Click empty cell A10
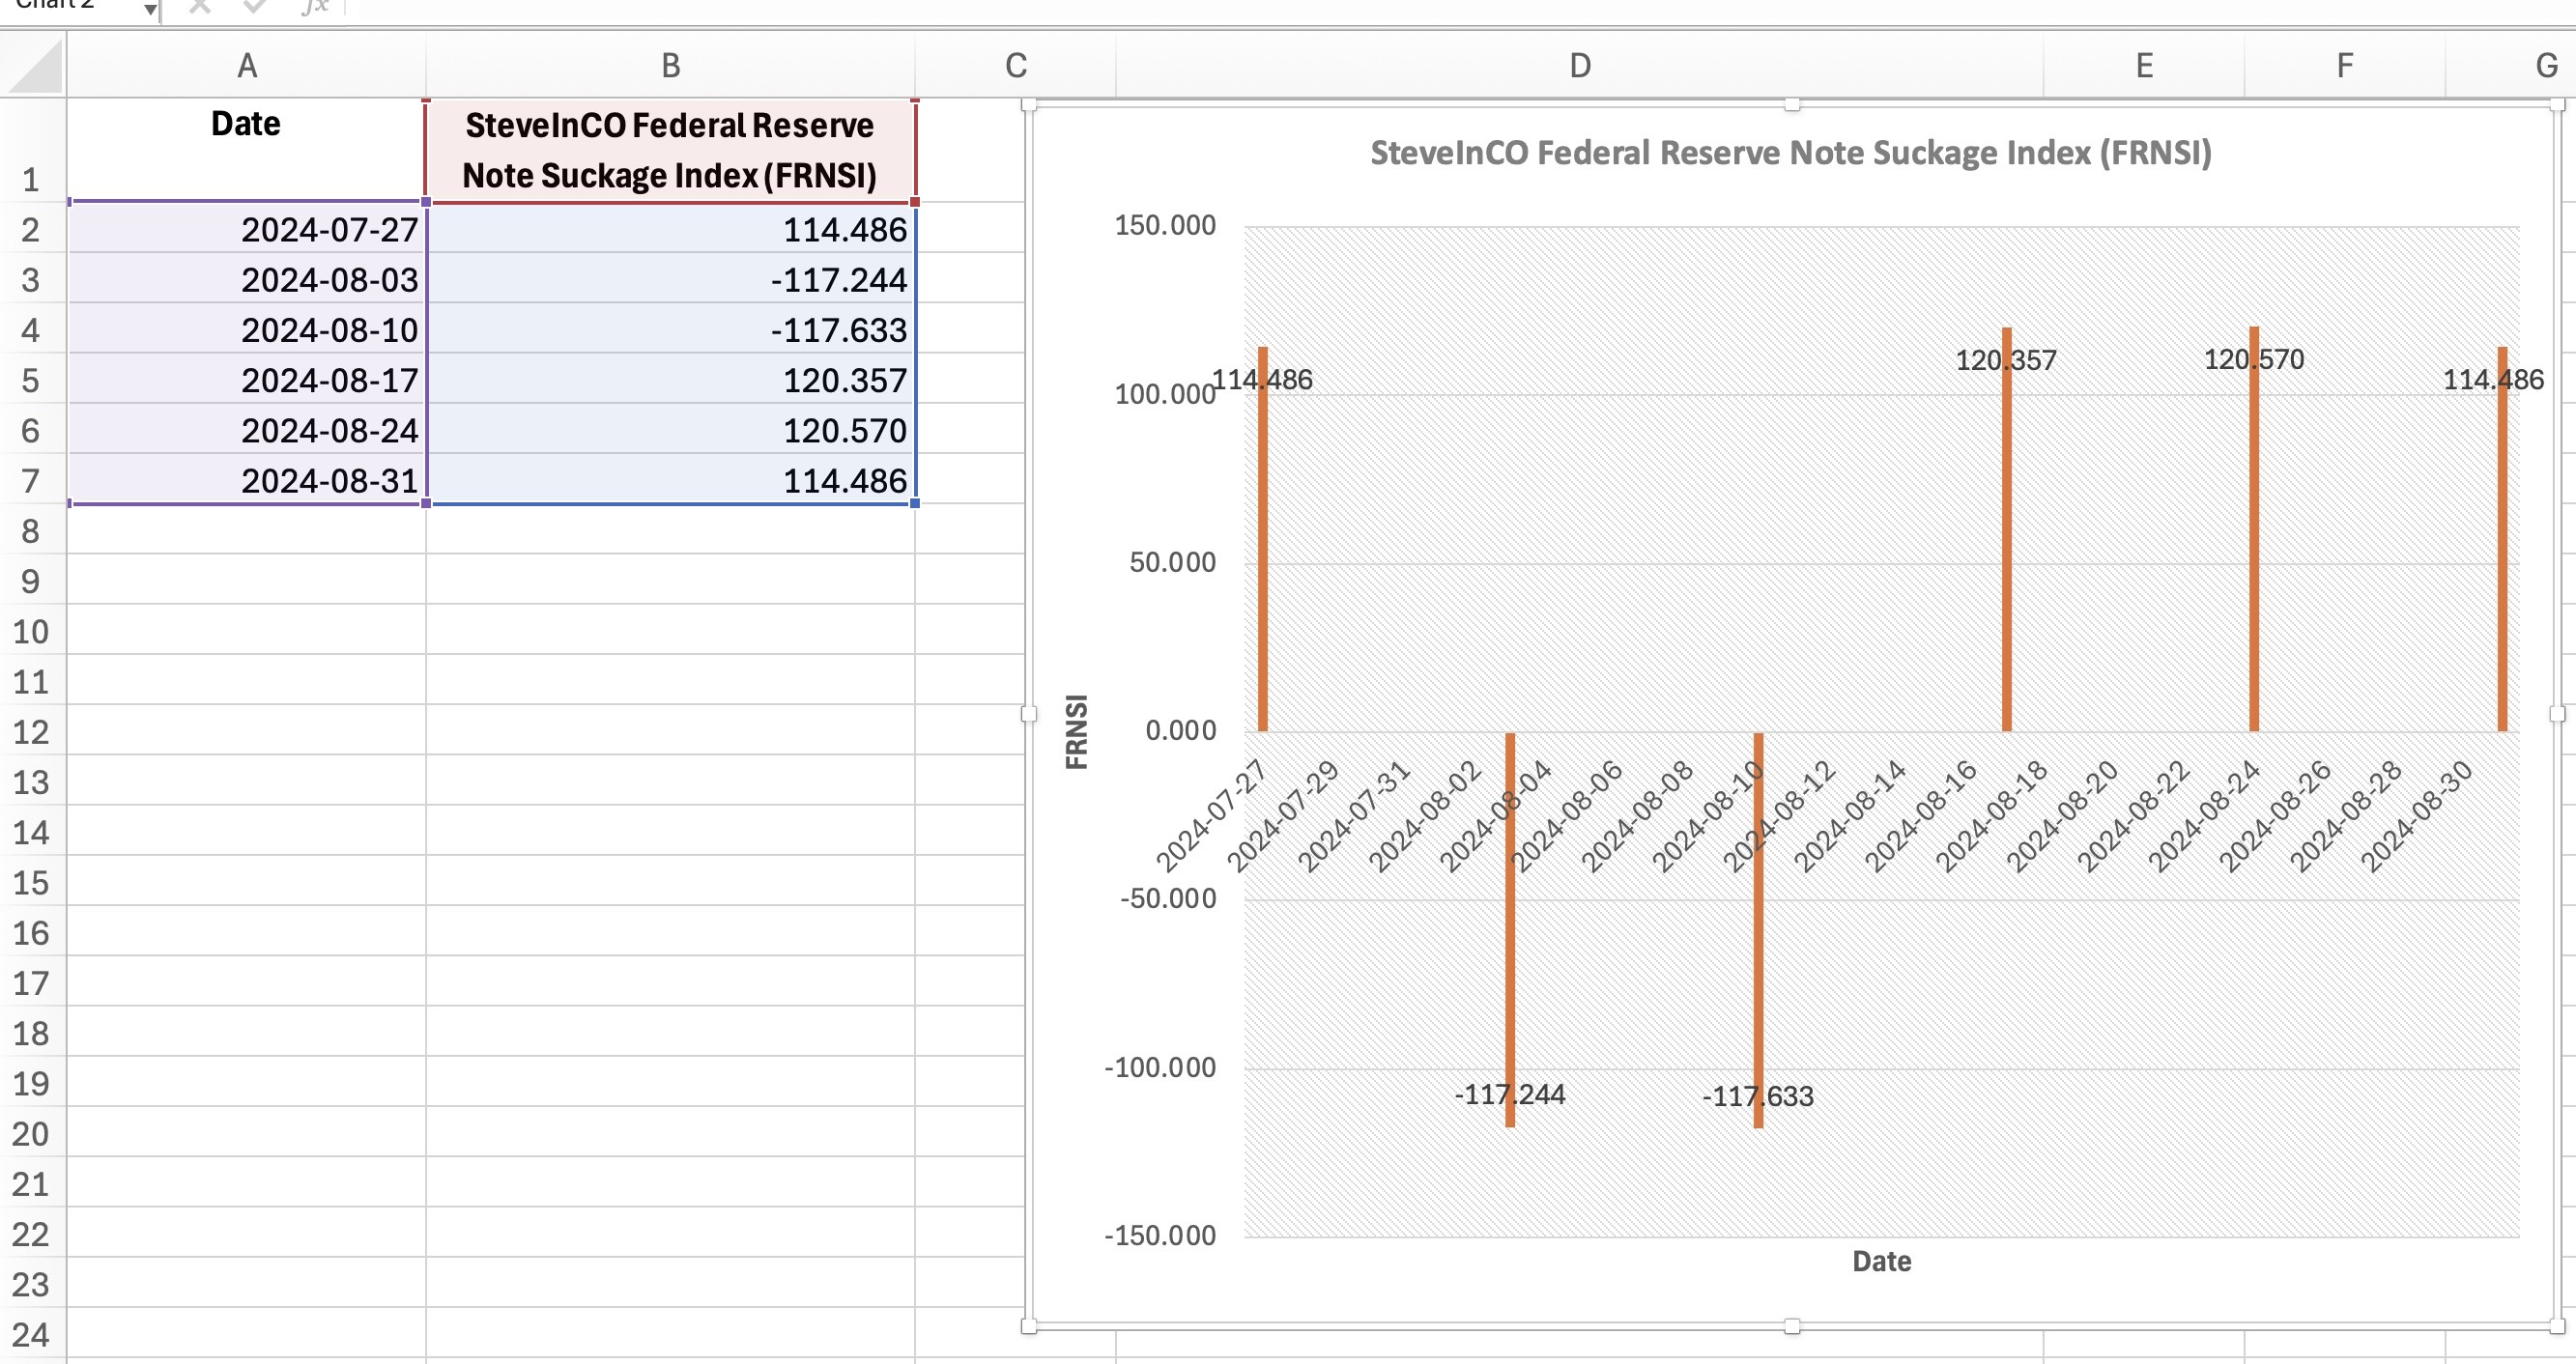This screenshot has width=2576, height=1364. [x=246, y=631]
